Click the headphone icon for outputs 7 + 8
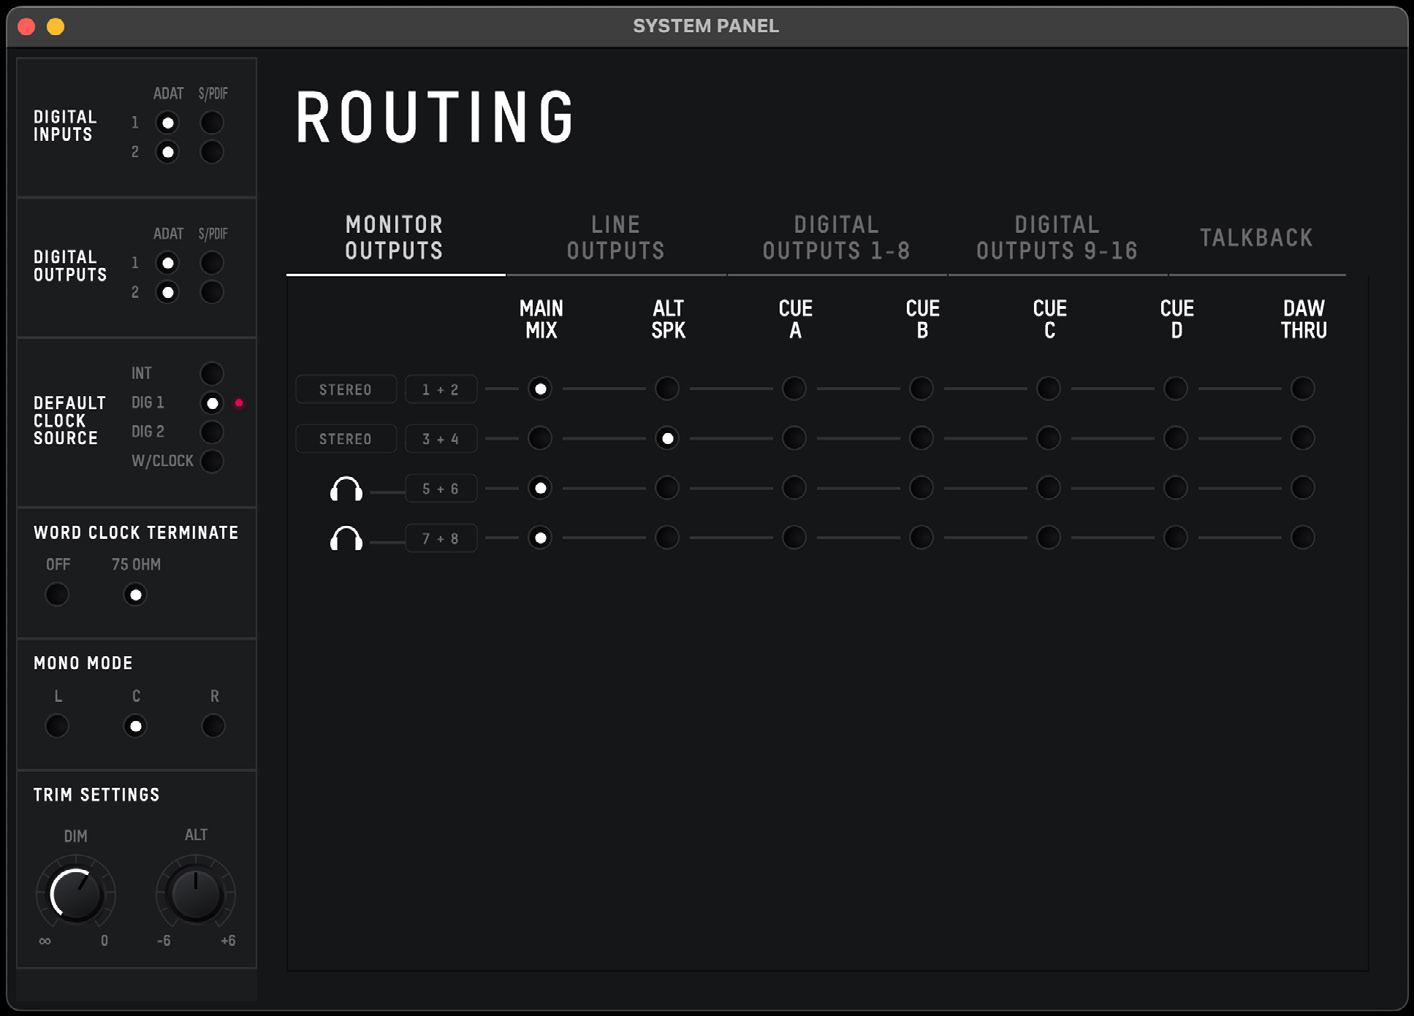The image size is (1414, 1016). click(346, 539)
